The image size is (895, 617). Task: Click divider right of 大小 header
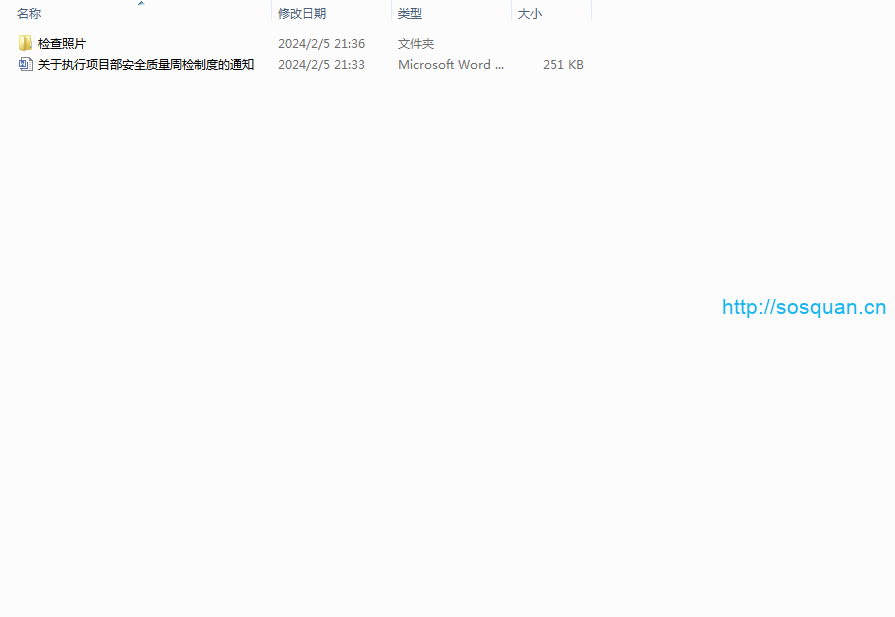coord(591,13)
